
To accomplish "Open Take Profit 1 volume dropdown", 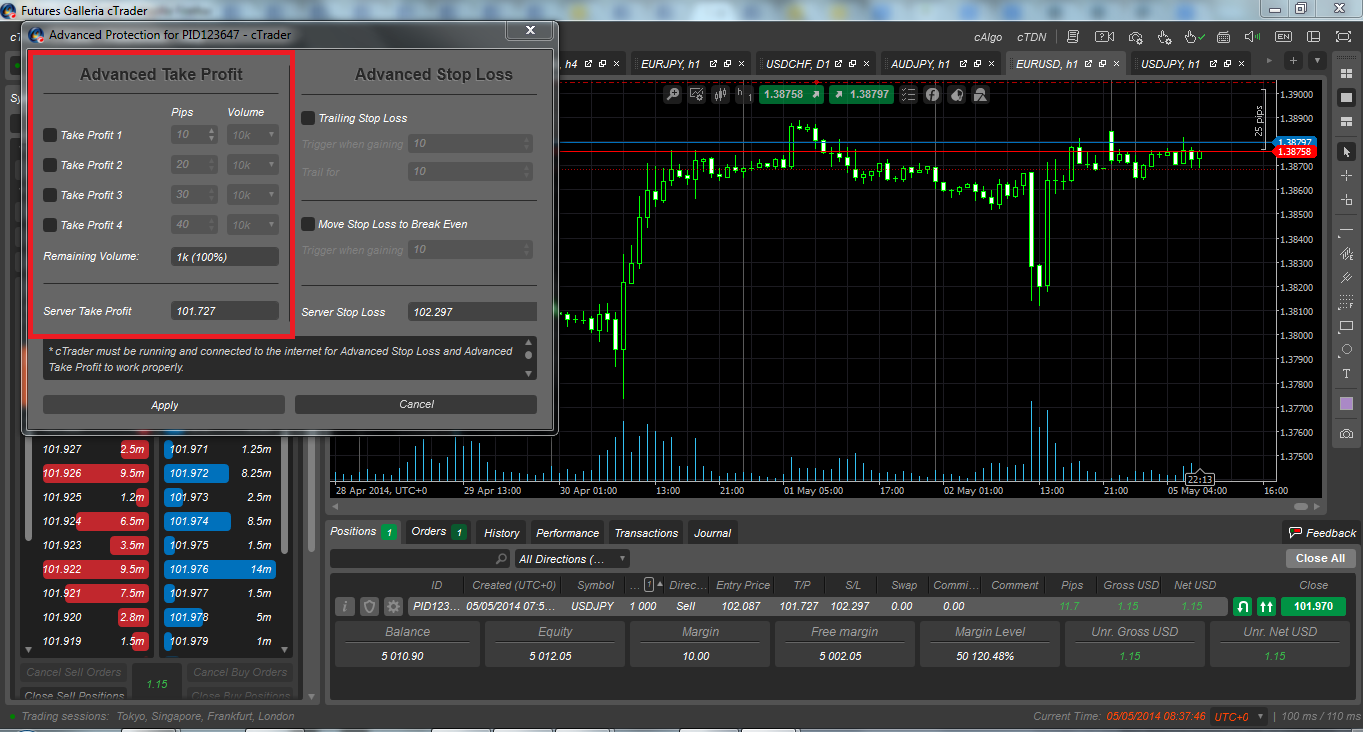I will pyautogui.click(x=253, y=135).
